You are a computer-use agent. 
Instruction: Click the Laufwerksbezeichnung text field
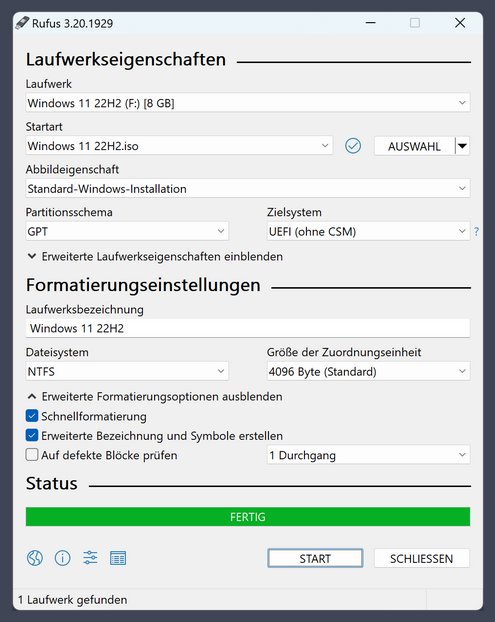(248, 328)
